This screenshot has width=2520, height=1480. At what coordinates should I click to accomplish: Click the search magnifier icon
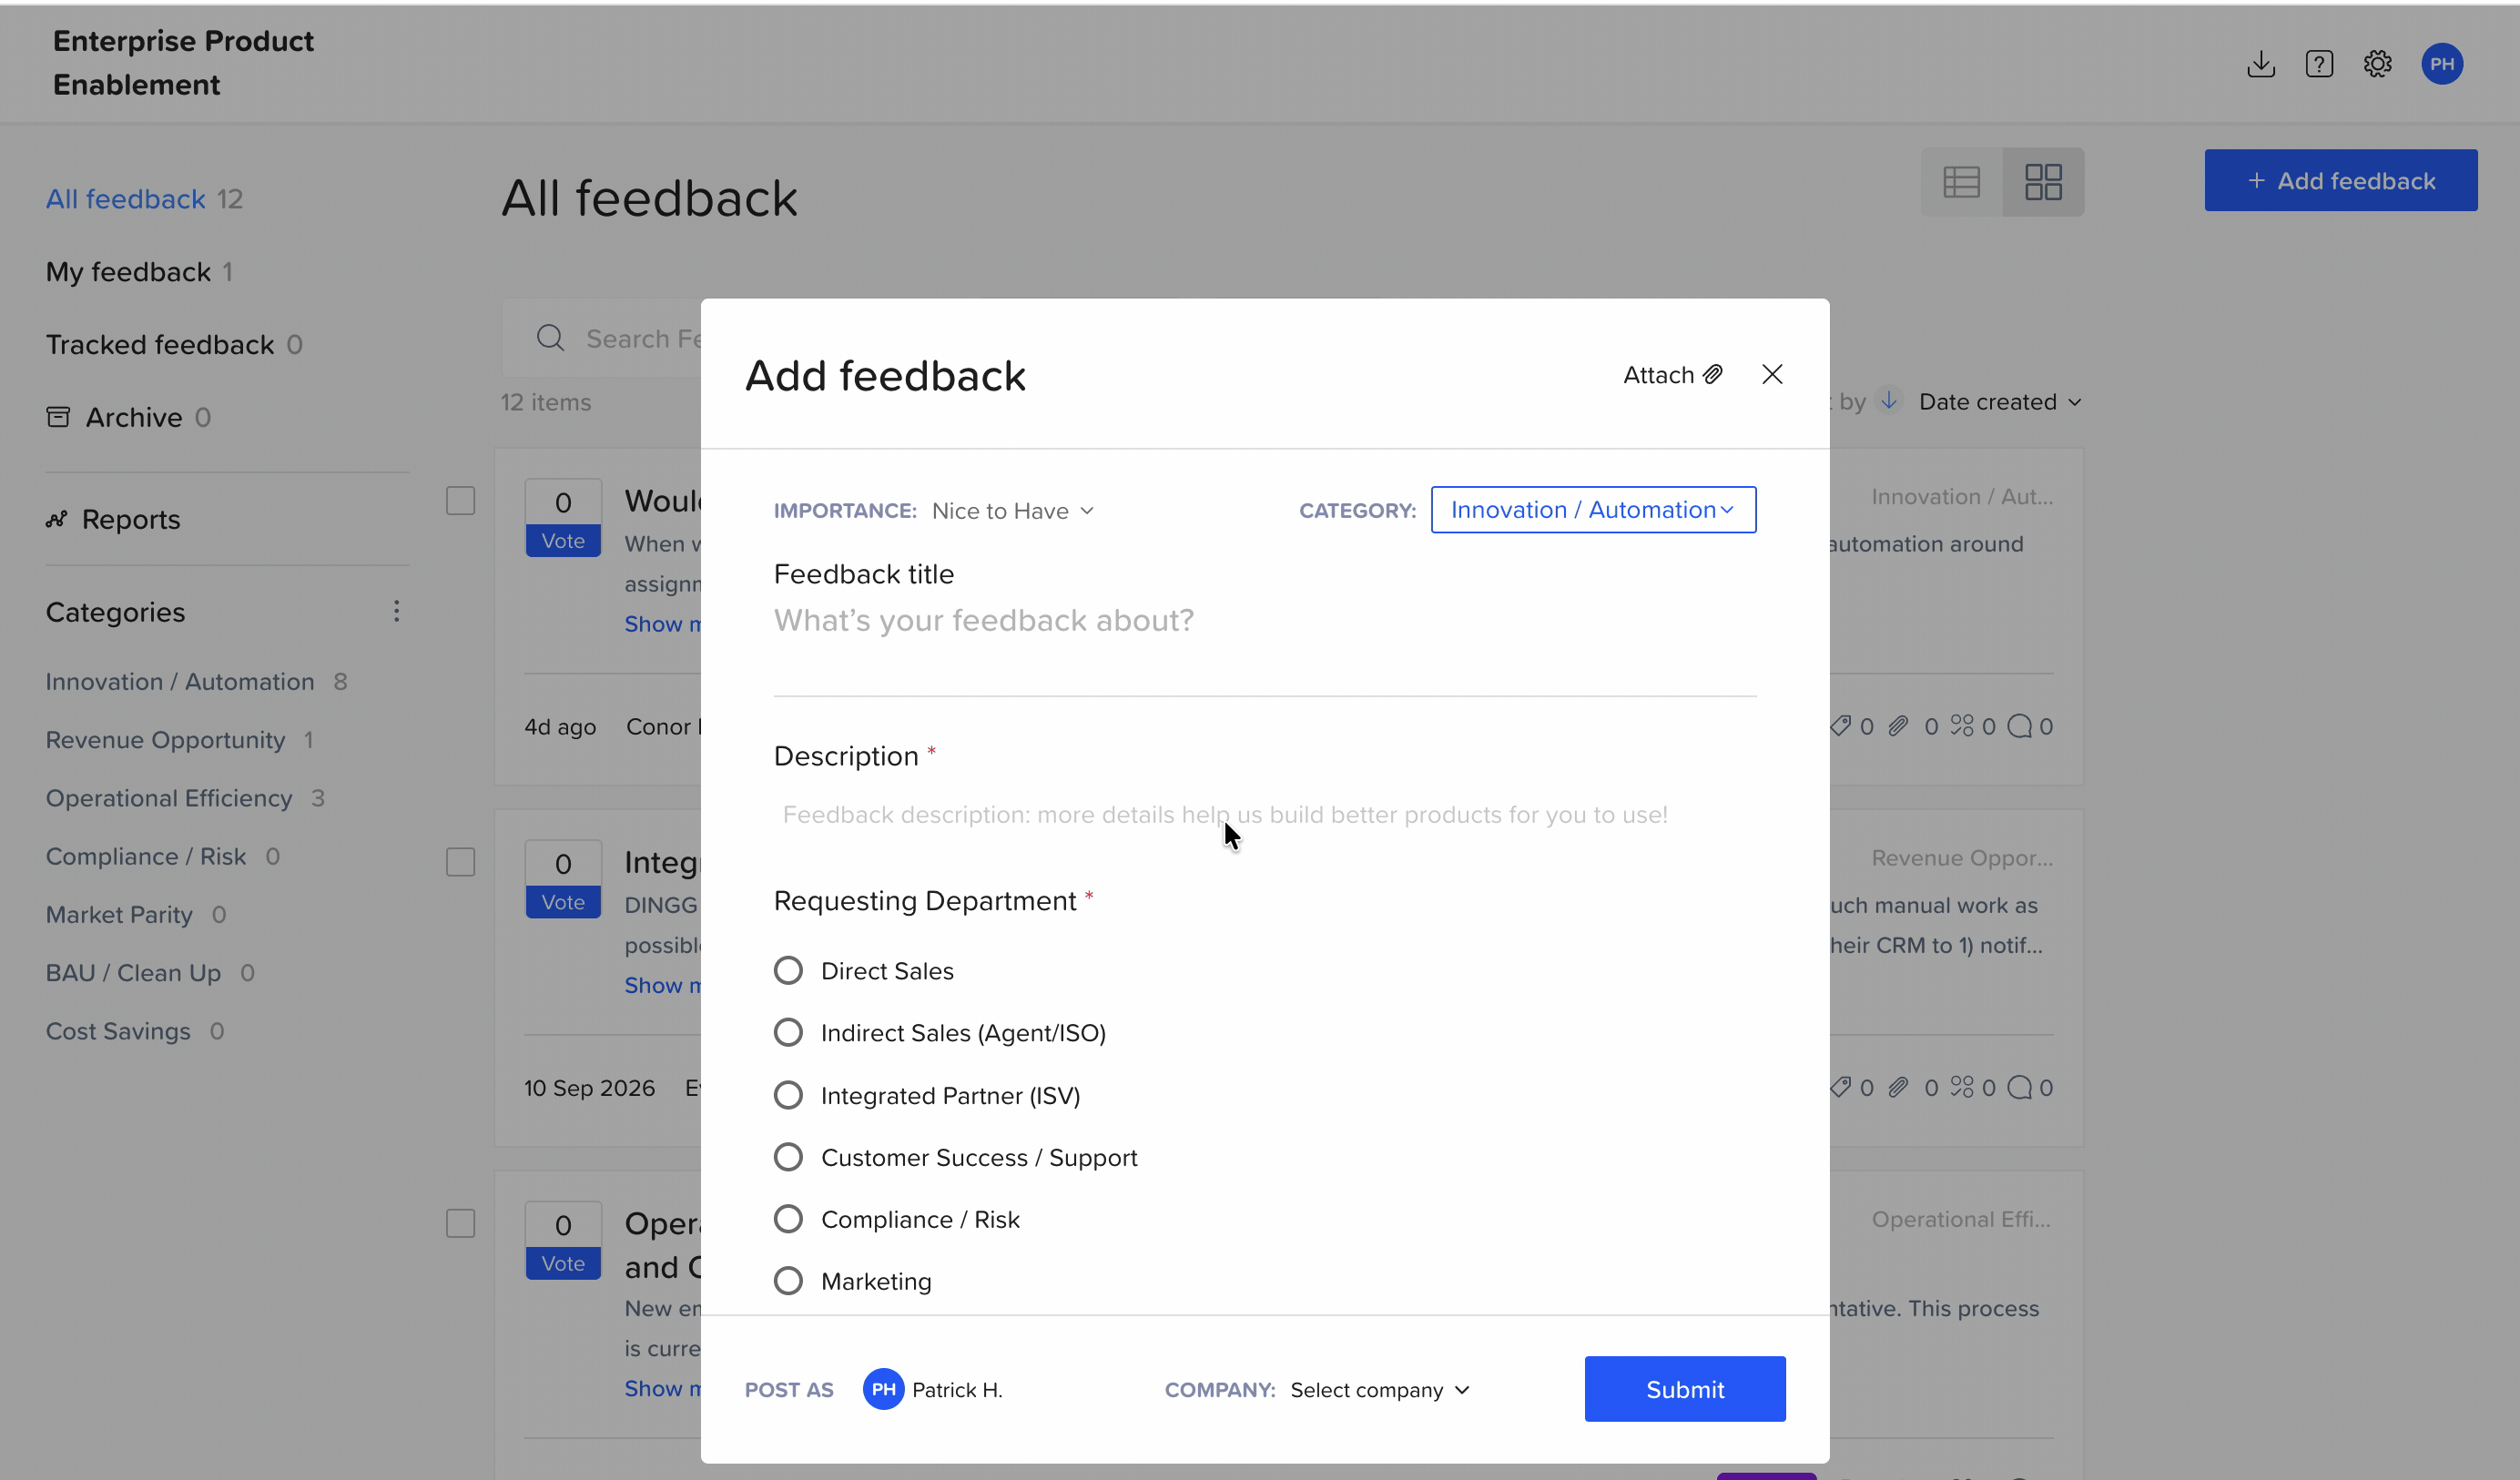[x=550, y=338]
